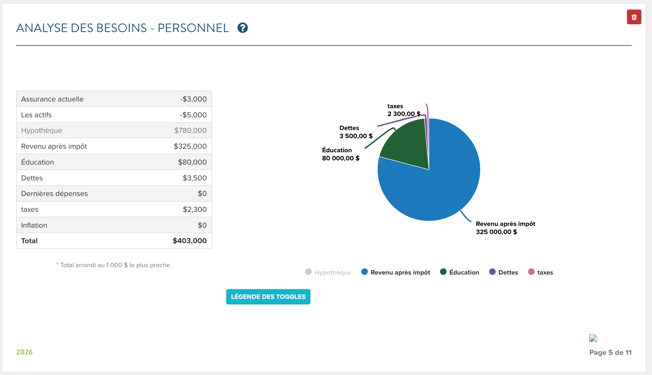The image size is (652, 375).
Task: Click the Dettes 3 500,00 $ chart label
Action: pos(356,132)
